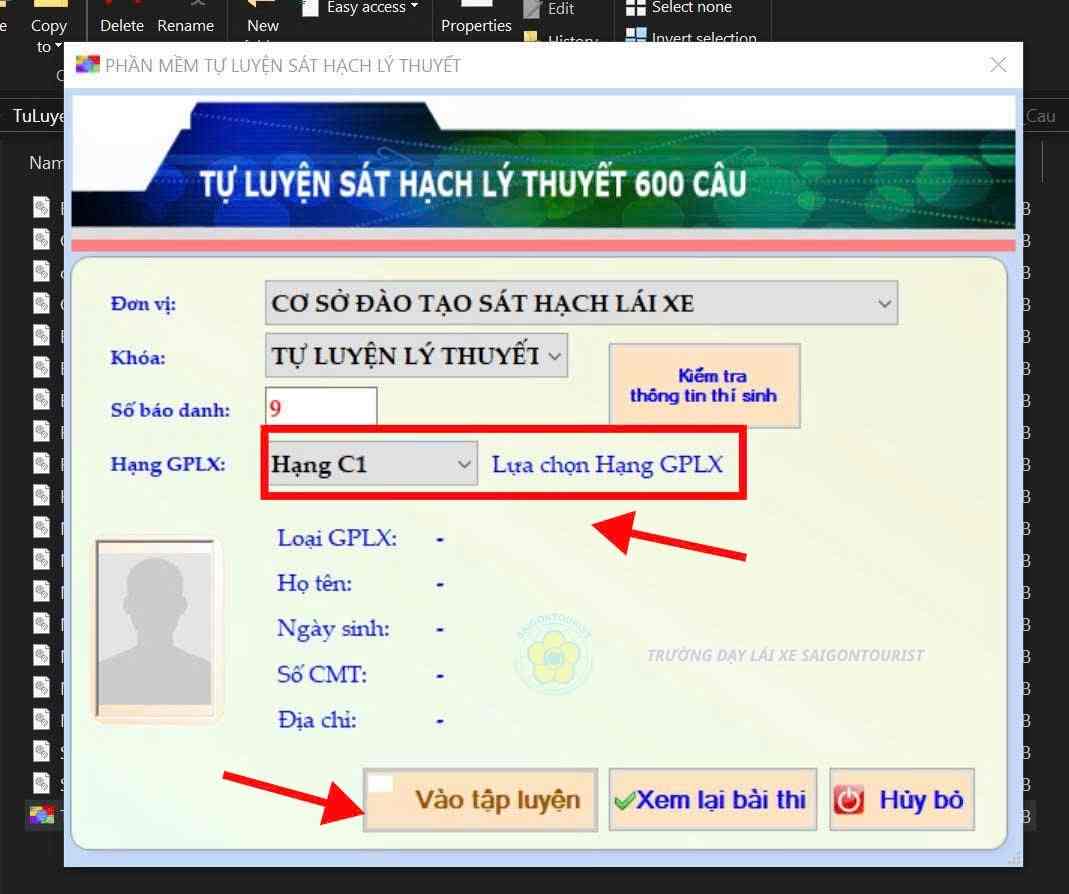Image resolution: width=1069 pixels, height=894 pixels.
Task: Click the "Số CMT:" label
Action: pyautogui.click(x=322, y=674)
